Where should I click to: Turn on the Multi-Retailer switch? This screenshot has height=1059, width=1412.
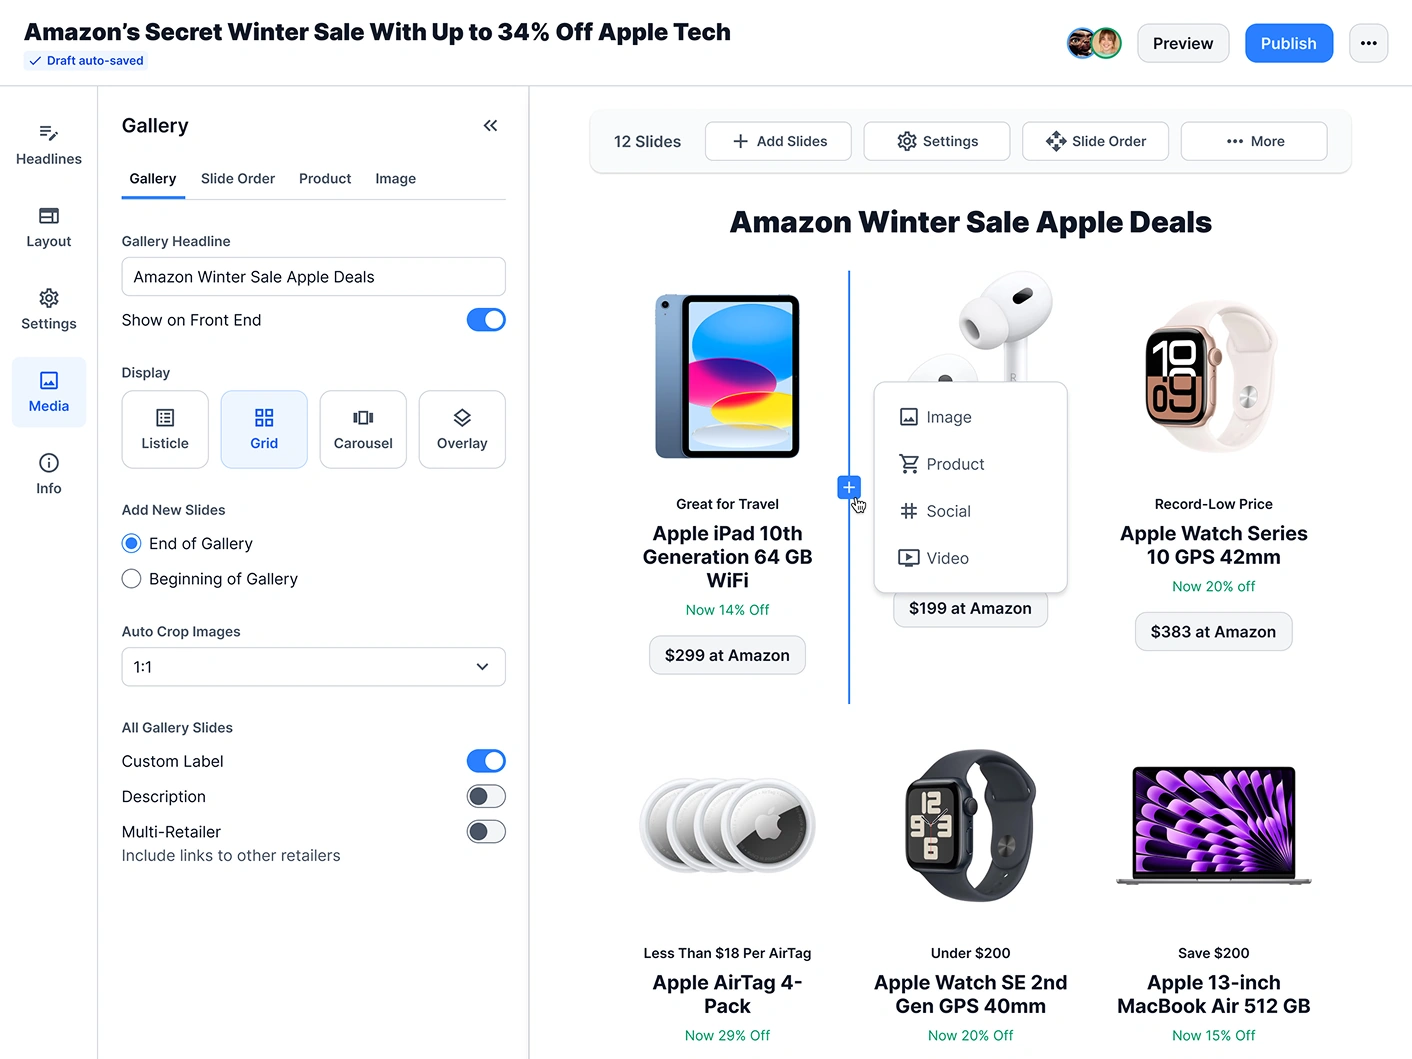[486, 832]
